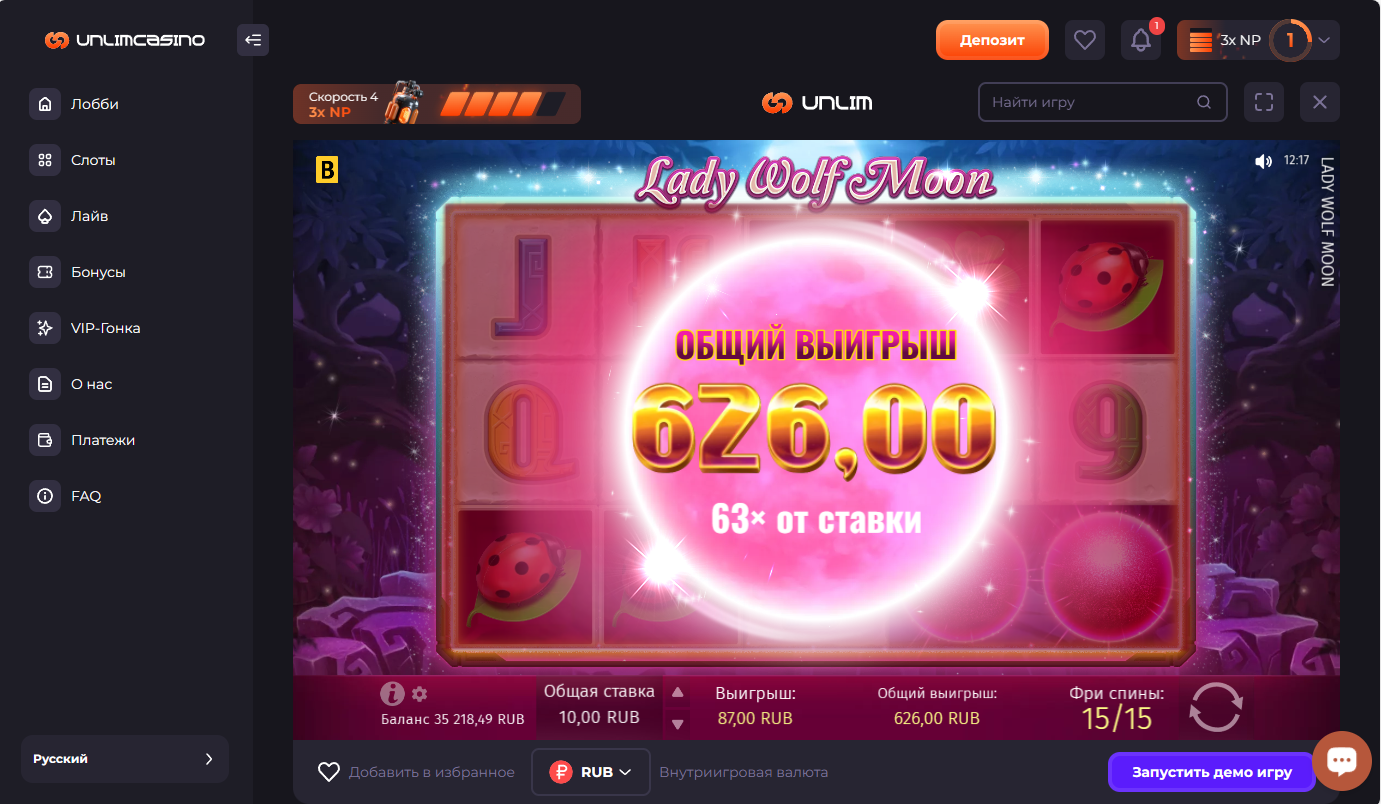Increase total bet with up arrow

pos(678,691)
